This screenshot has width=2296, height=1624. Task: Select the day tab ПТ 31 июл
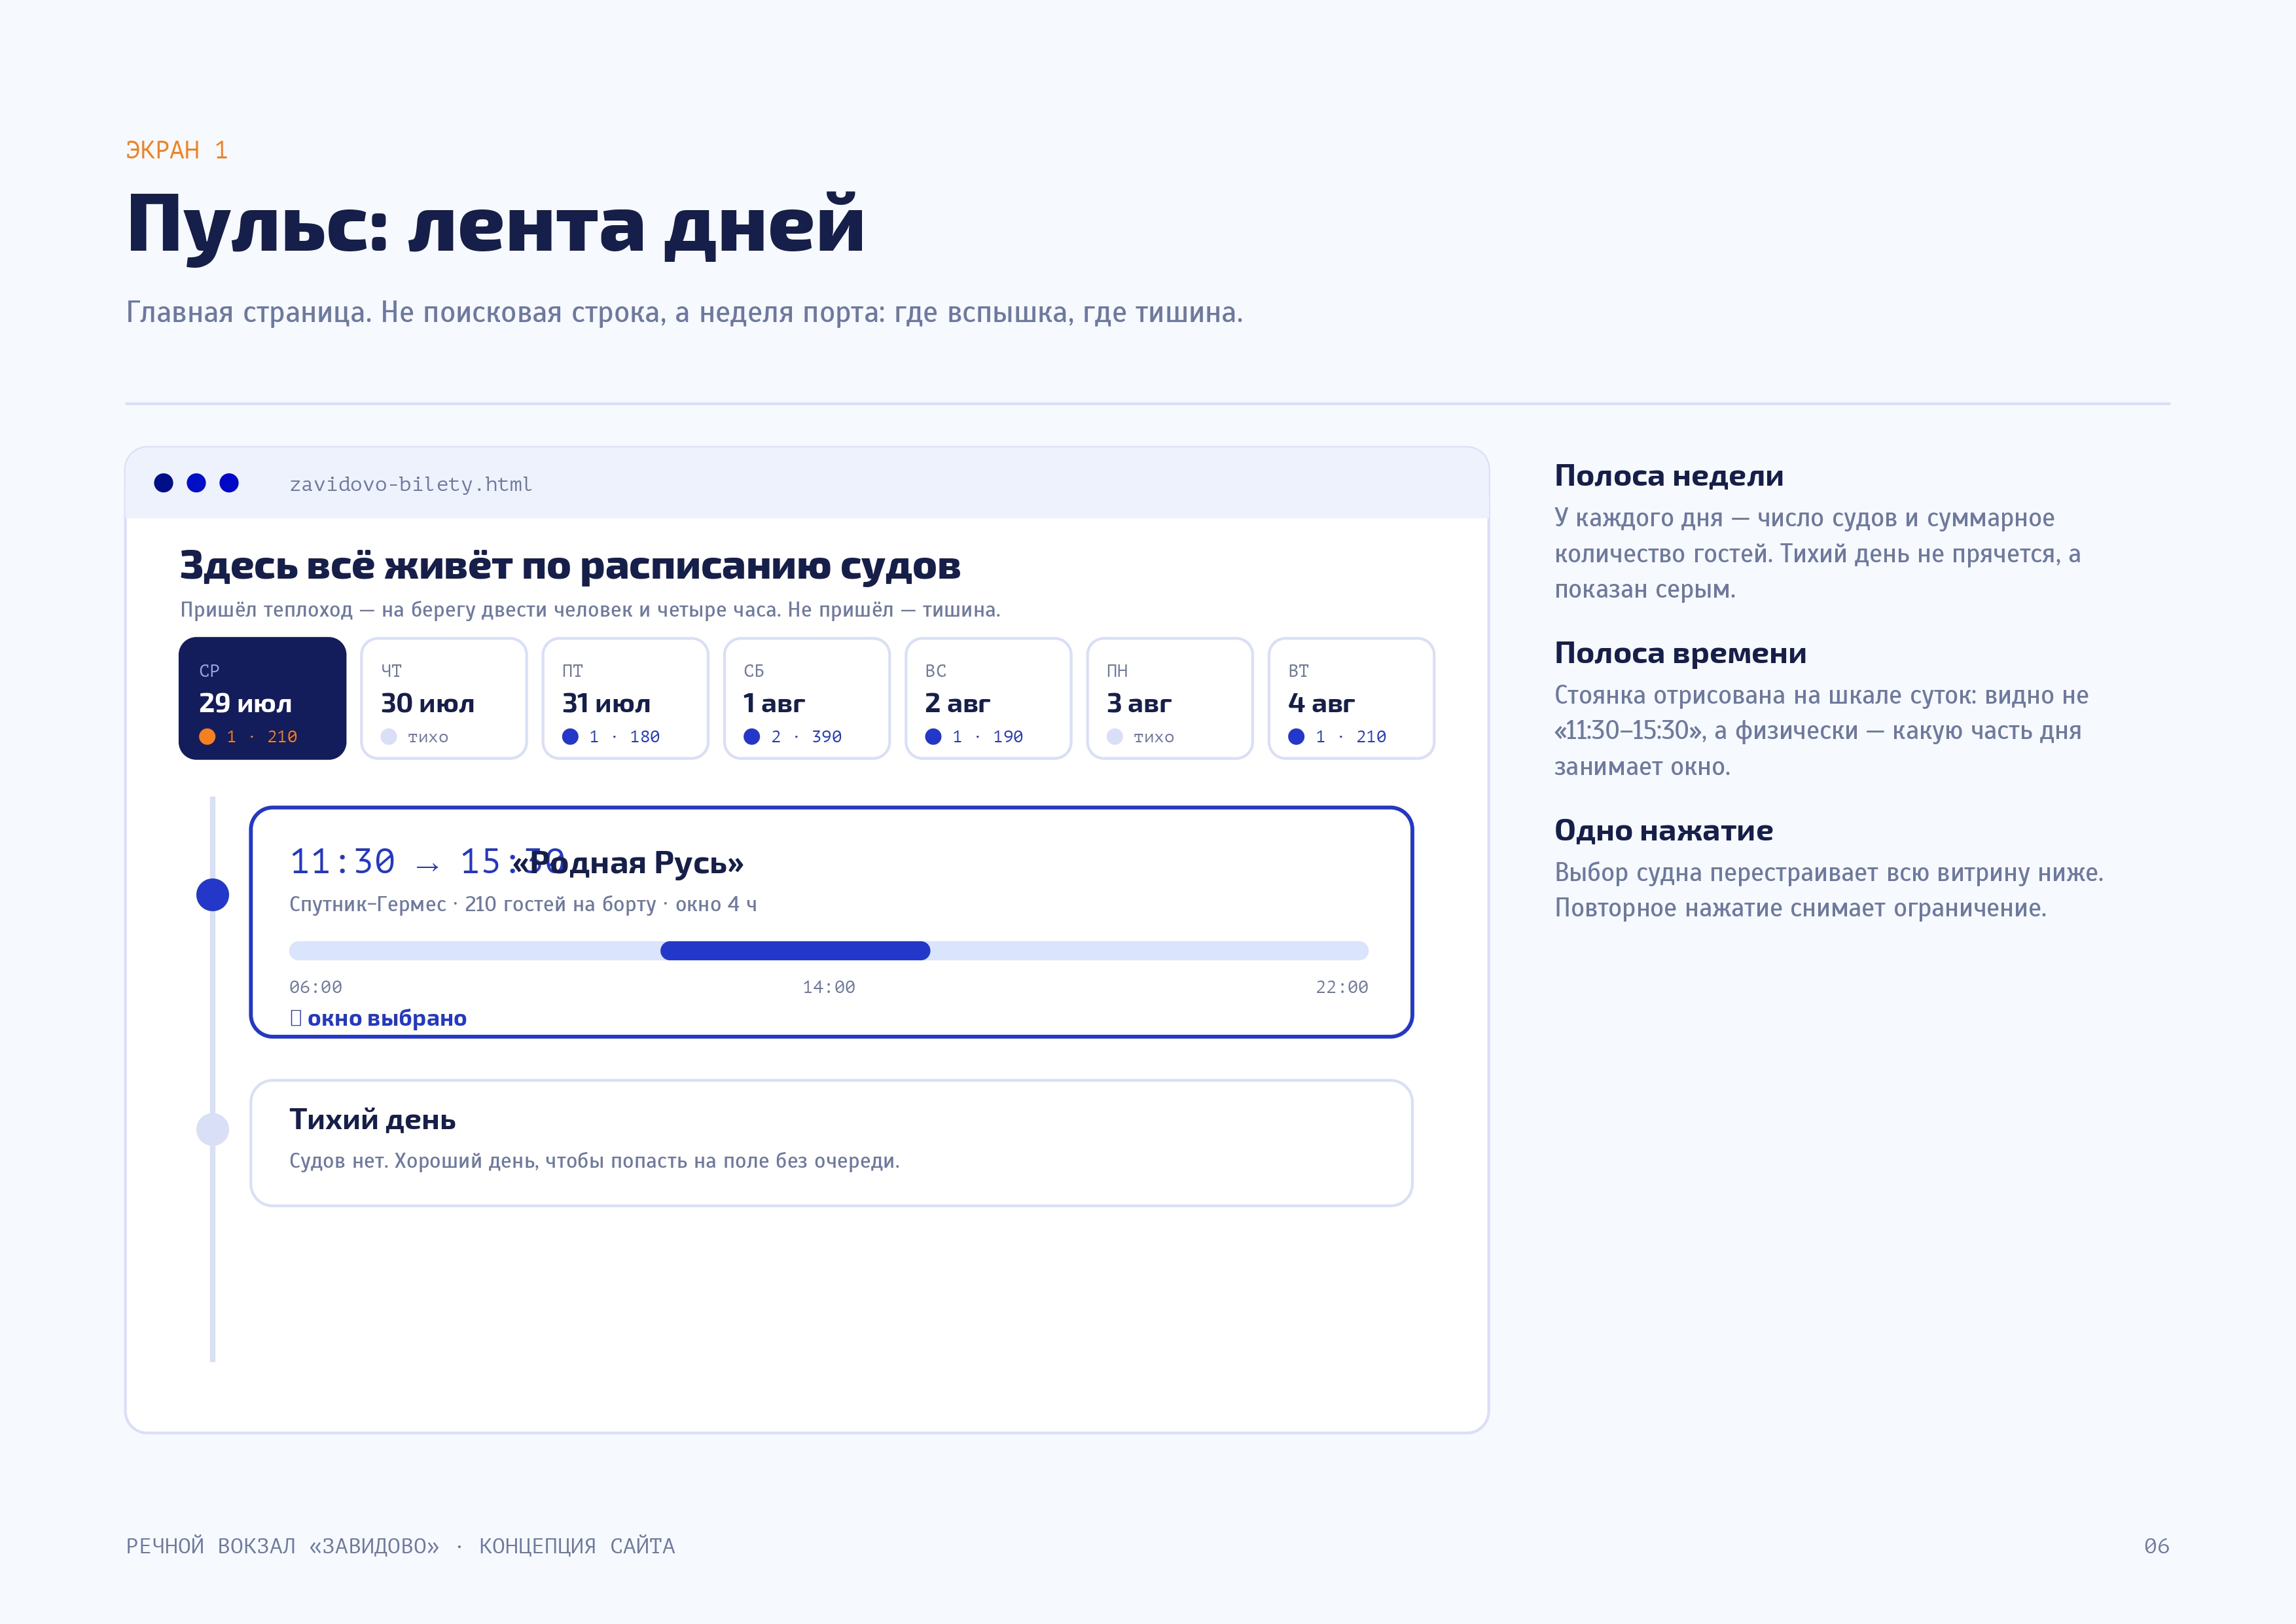point(625,698)
